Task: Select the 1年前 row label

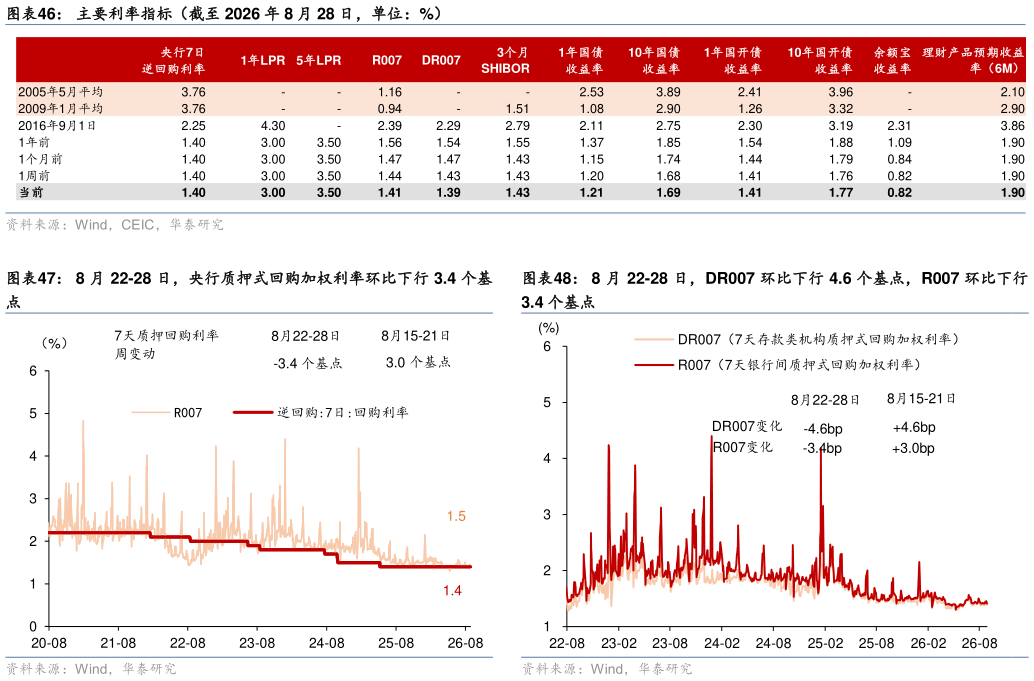Action: pyautogui.click(x=34, y=142)
